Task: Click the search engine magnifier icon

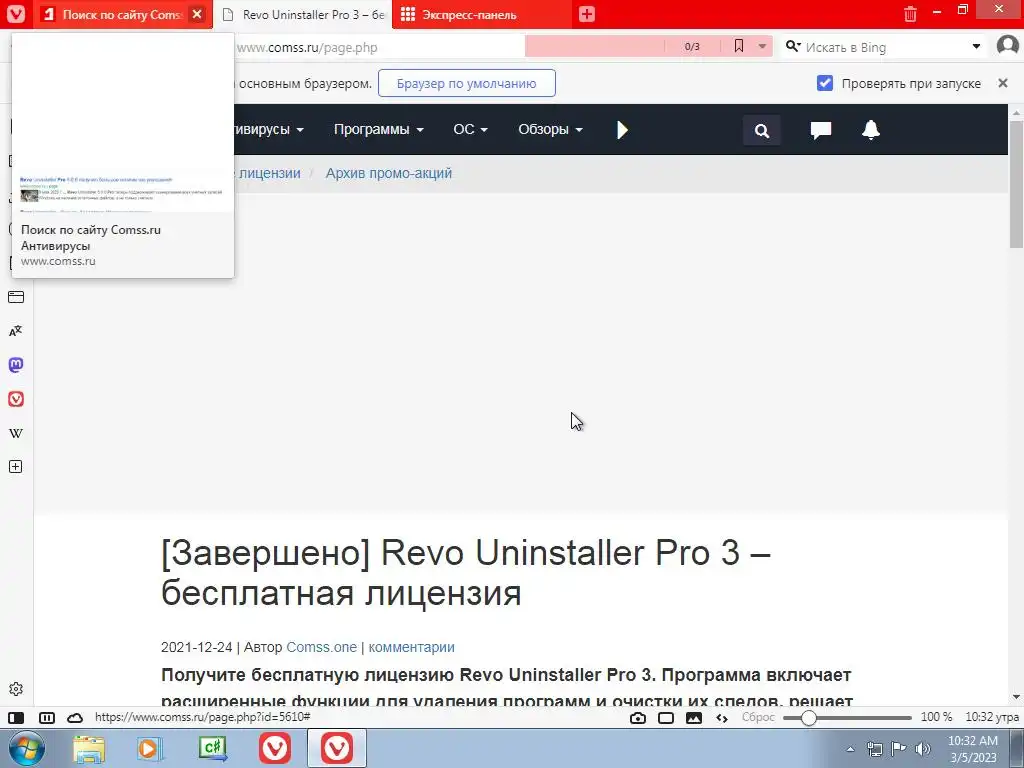Action: pyautogui.click(x=793, y=46)
